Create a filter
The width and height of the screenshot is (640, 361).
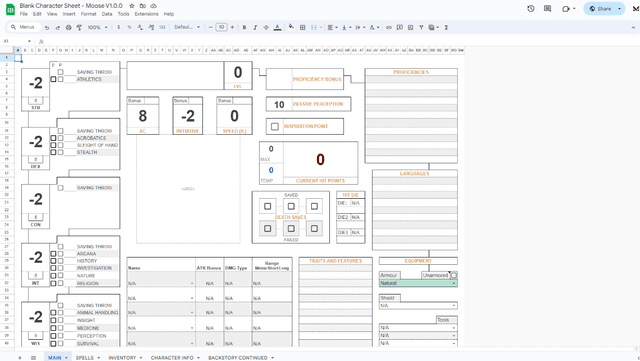point(421,27)
